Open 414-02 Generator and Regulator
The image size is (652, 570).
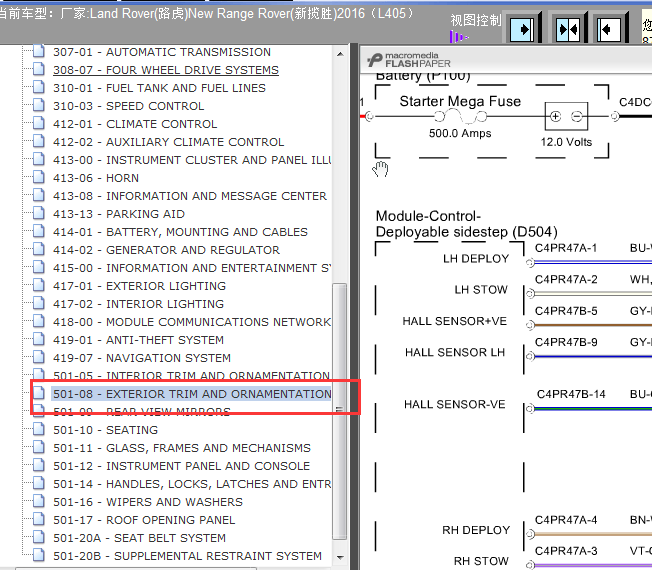[x=166, y=250]
